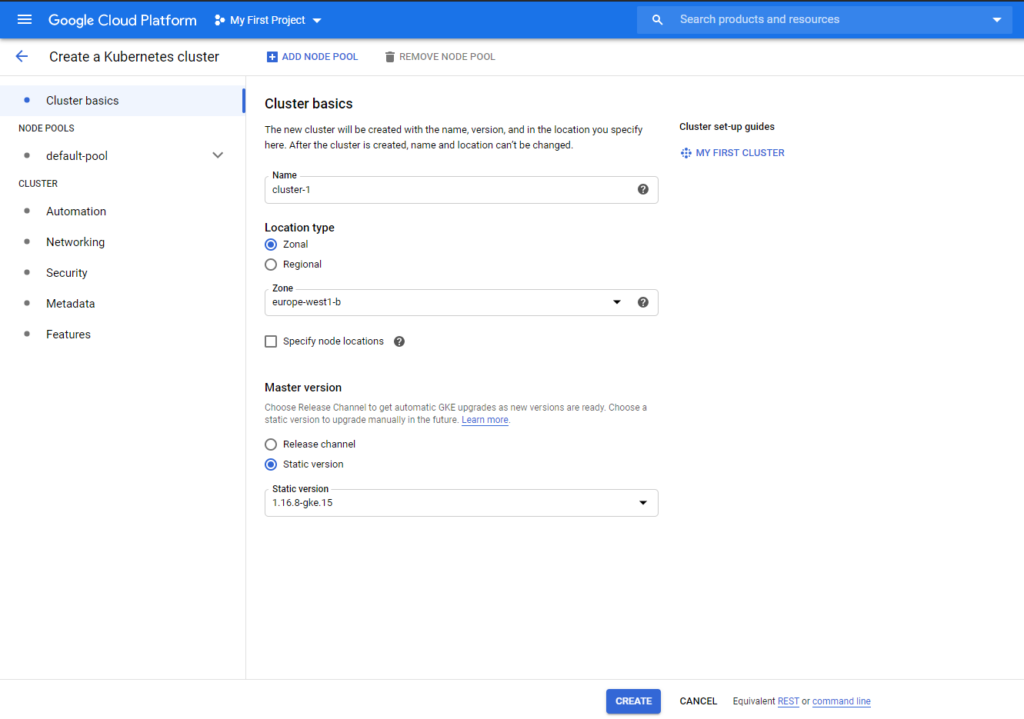
Task: Select Cluster basics in the sidebar
Action: point(122,101)
